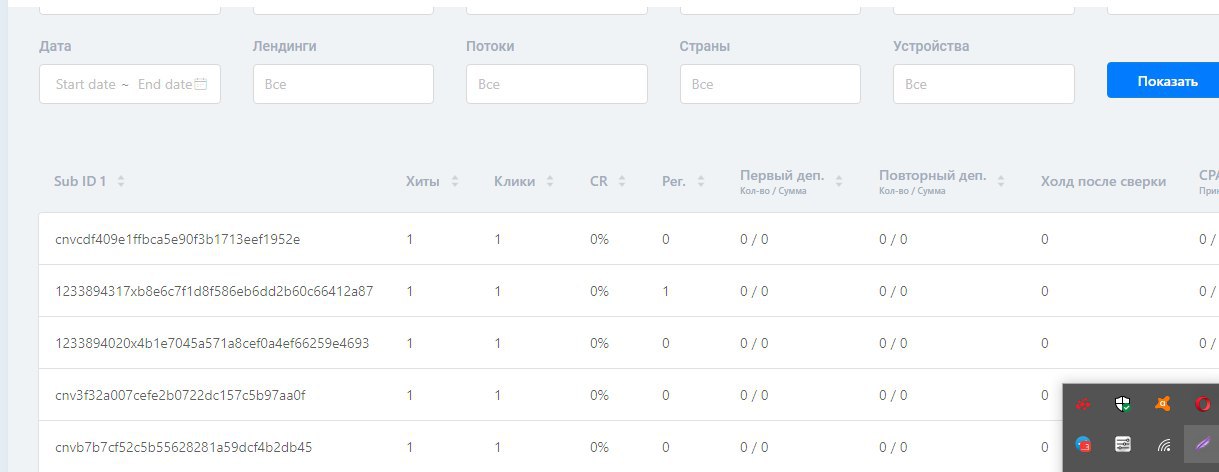This screenshot has width=1219, height=472.
Task: Open Windows Security shield tray icon
Action: click(1123, 404)
